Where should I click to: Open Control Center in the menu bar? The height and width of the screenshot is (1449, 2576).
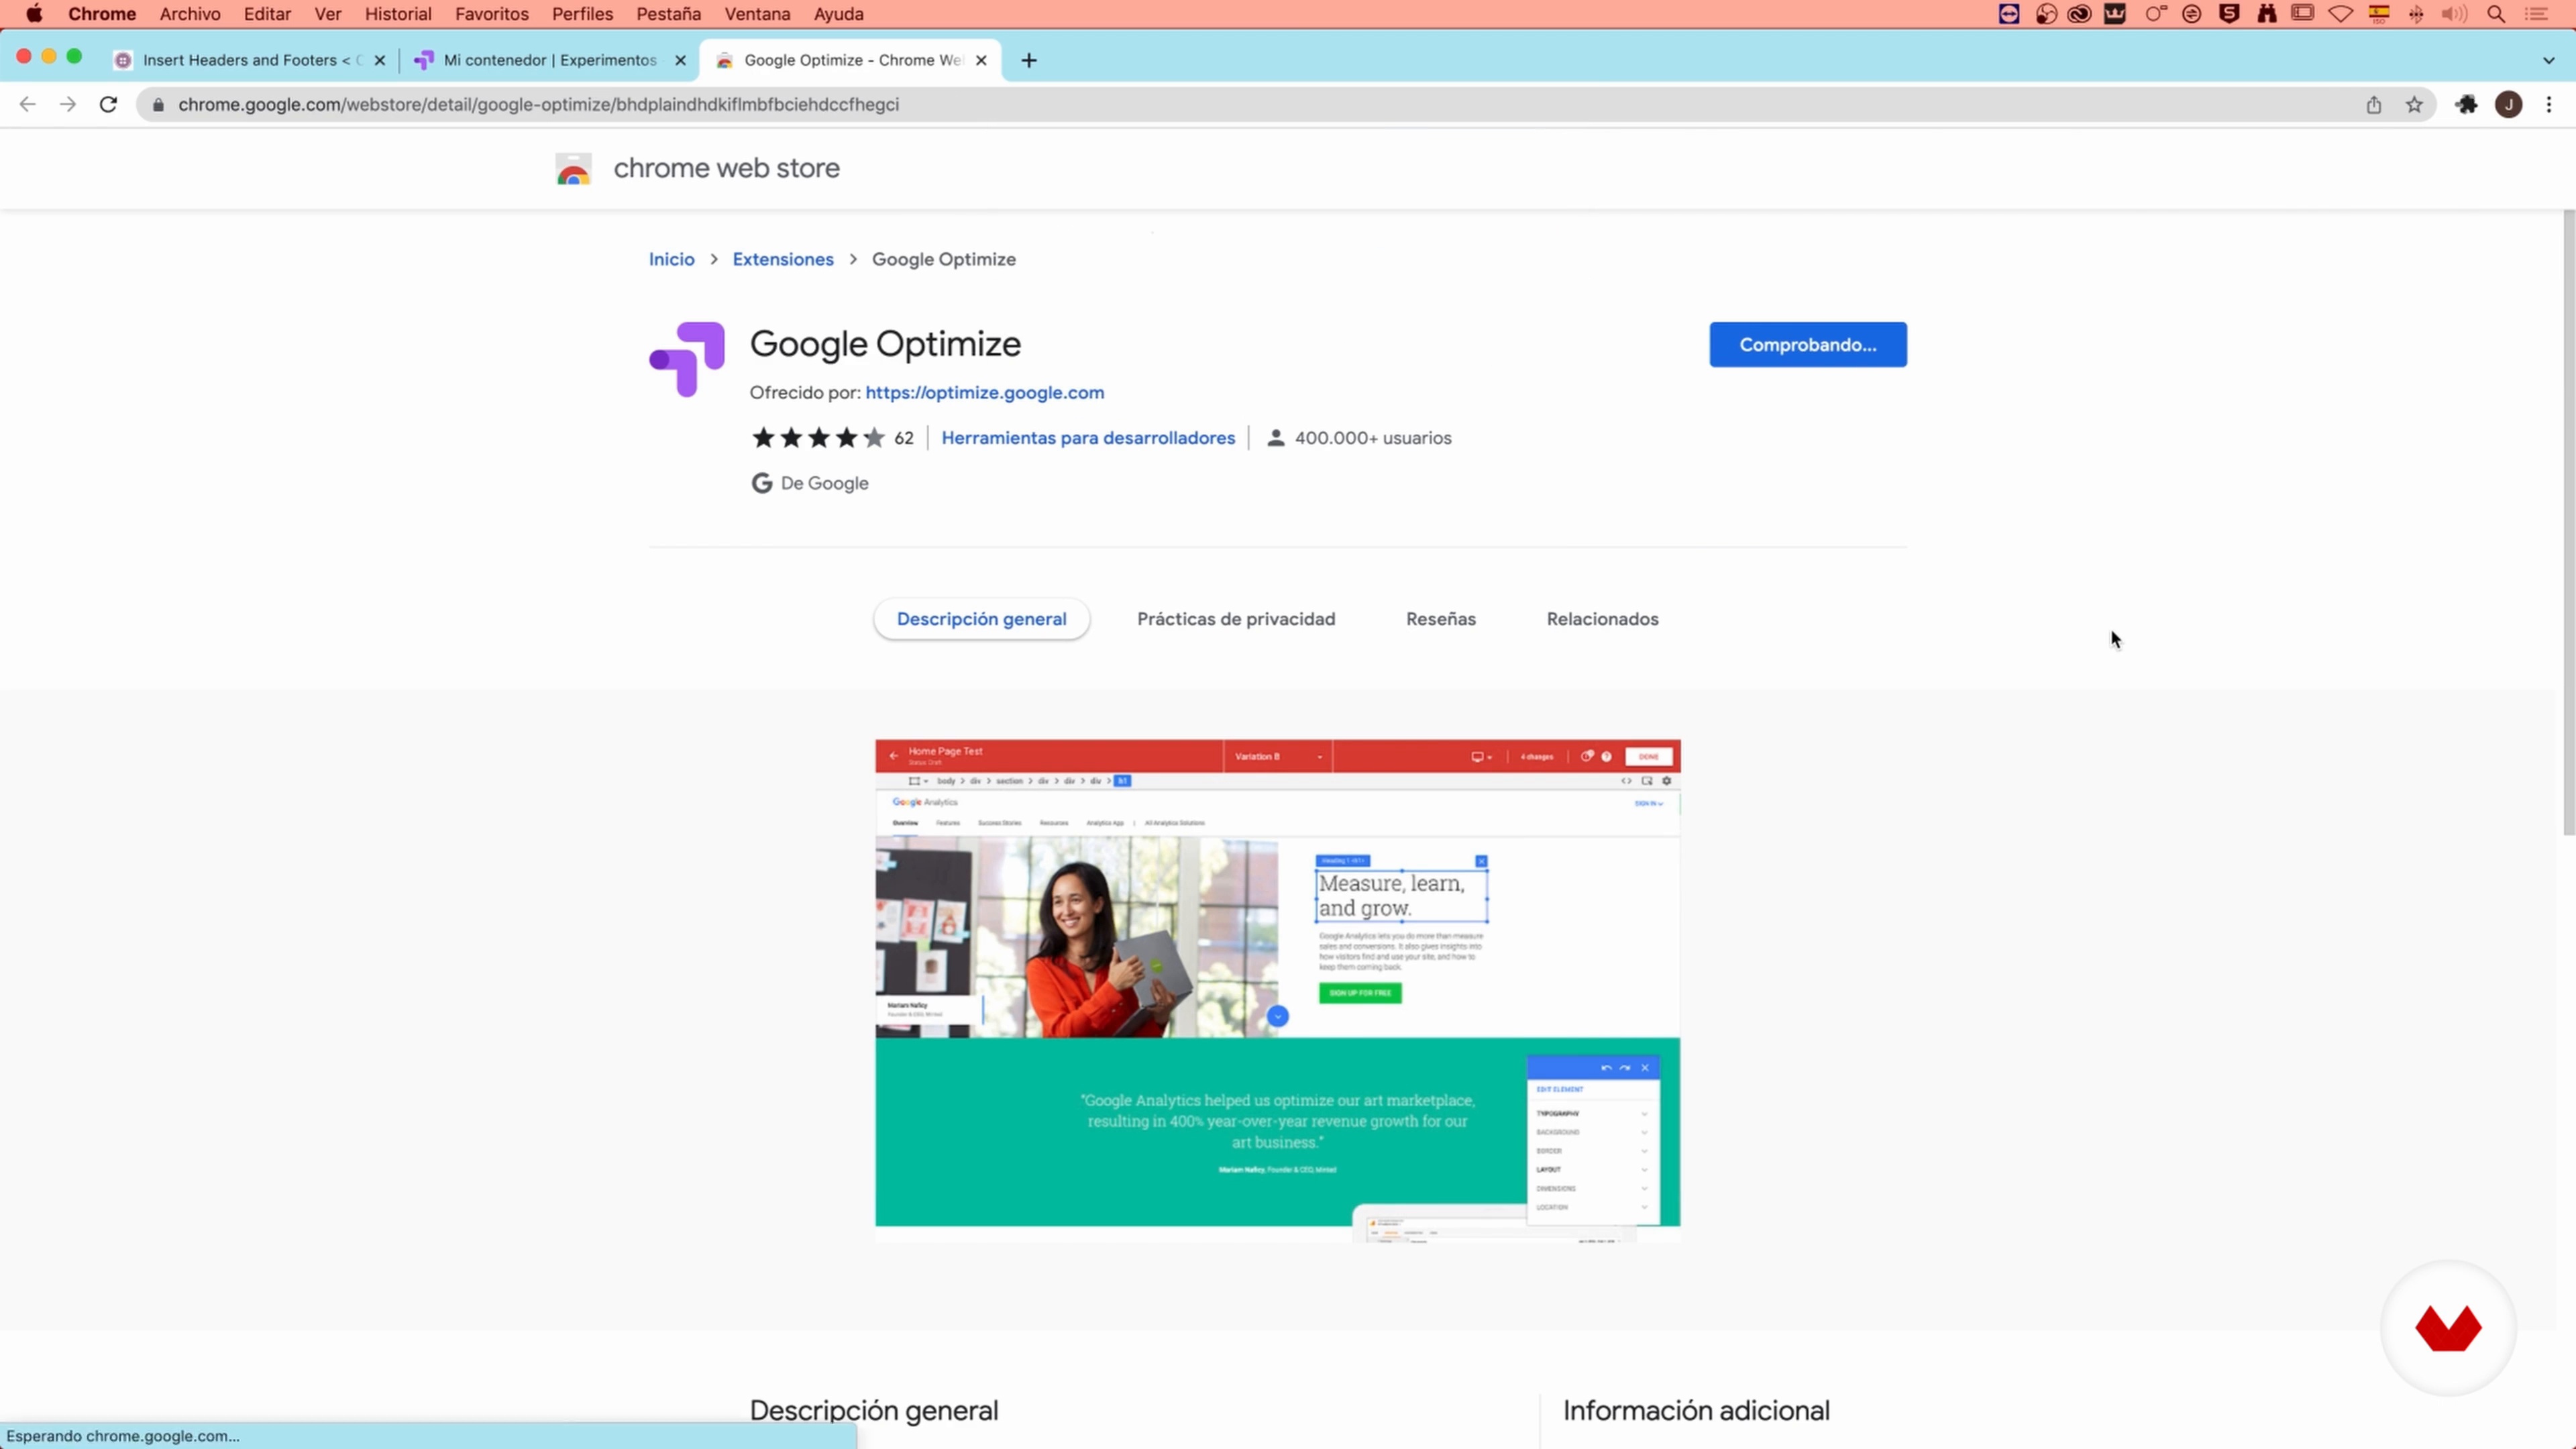(x=2537, y=14)
